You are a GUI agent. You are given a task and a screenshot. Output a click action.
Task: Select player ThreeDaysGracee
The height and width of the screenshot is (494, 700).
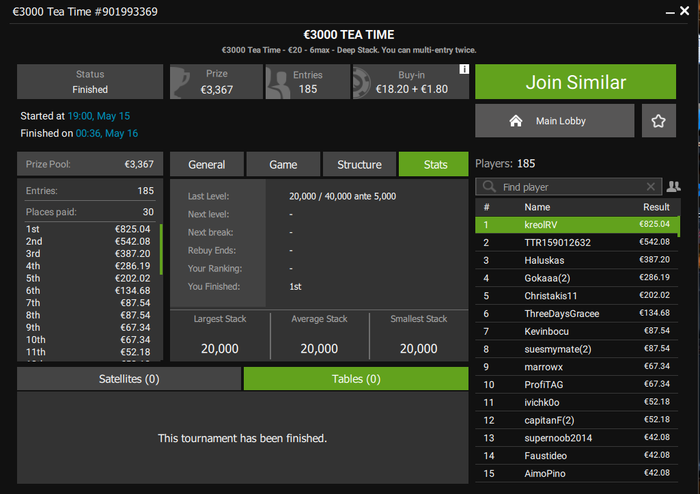click(x=576, y=313)
